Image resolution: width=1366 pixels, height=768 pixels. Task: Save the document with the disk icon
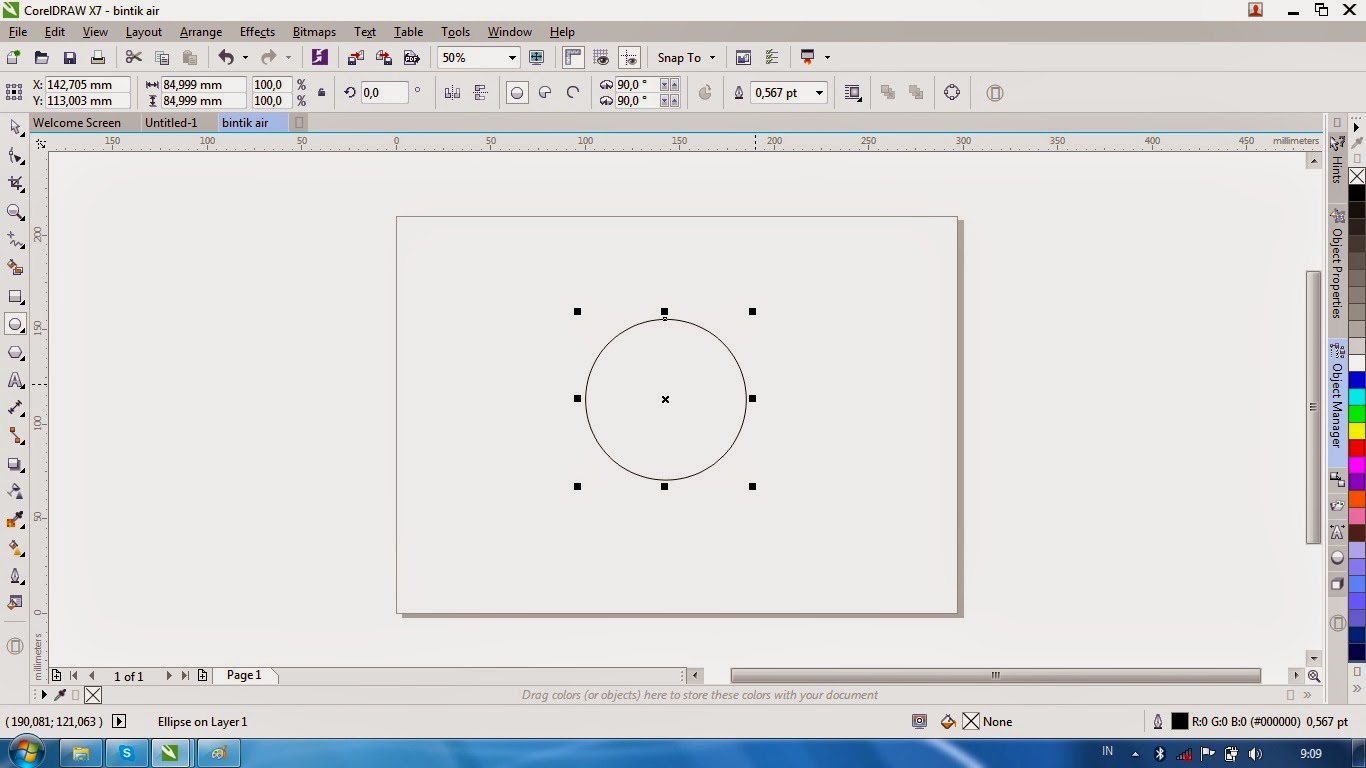[69, 58]
